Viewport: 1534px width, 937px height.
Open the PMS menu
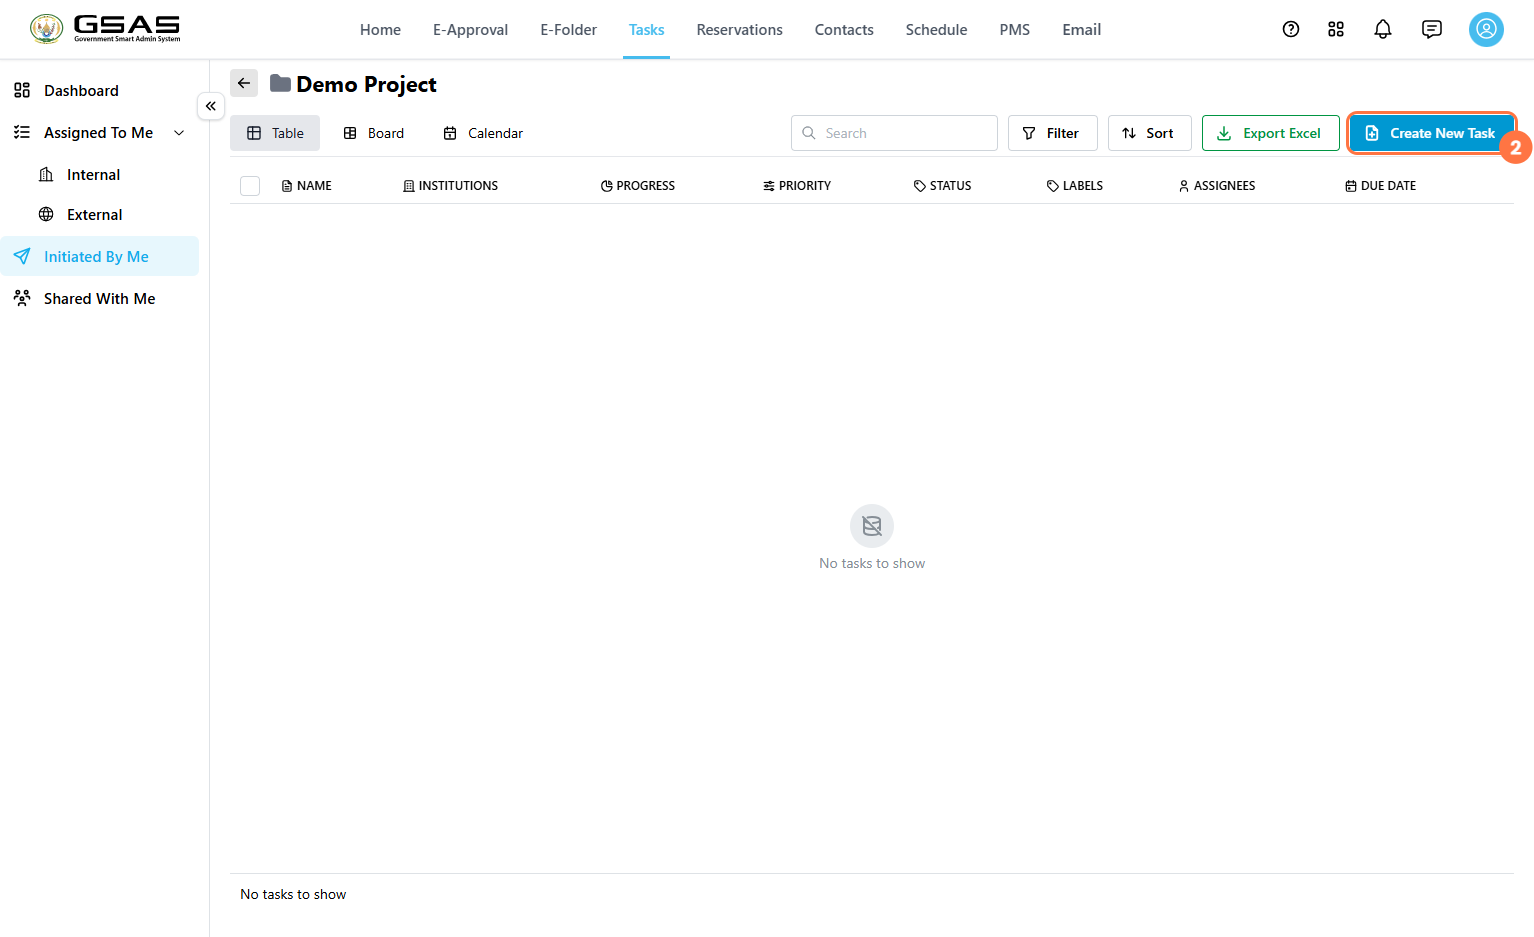coord(1014,30)
